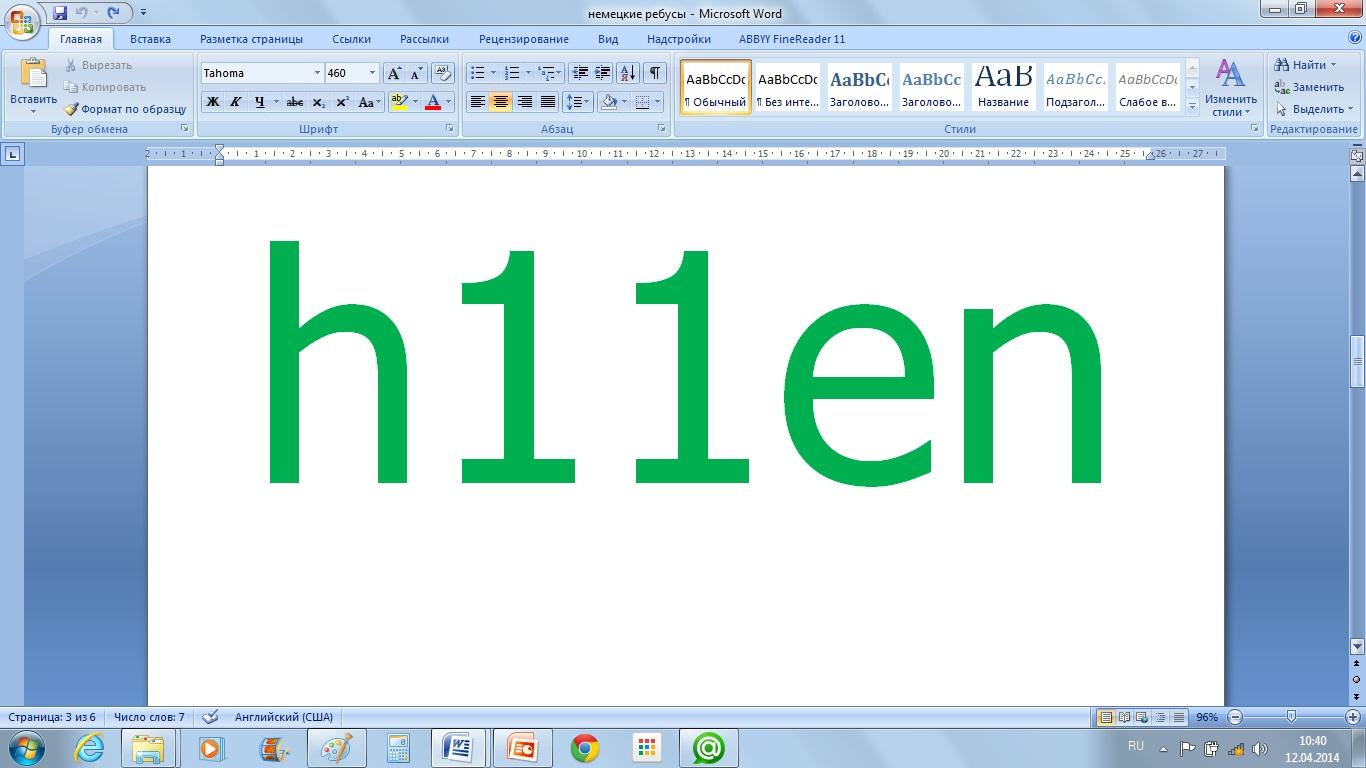The height and width of the screenshot is (768, 1366).
Task: Open the Рассылки tab
Action: pyautogui.click(x=424, y=39)
